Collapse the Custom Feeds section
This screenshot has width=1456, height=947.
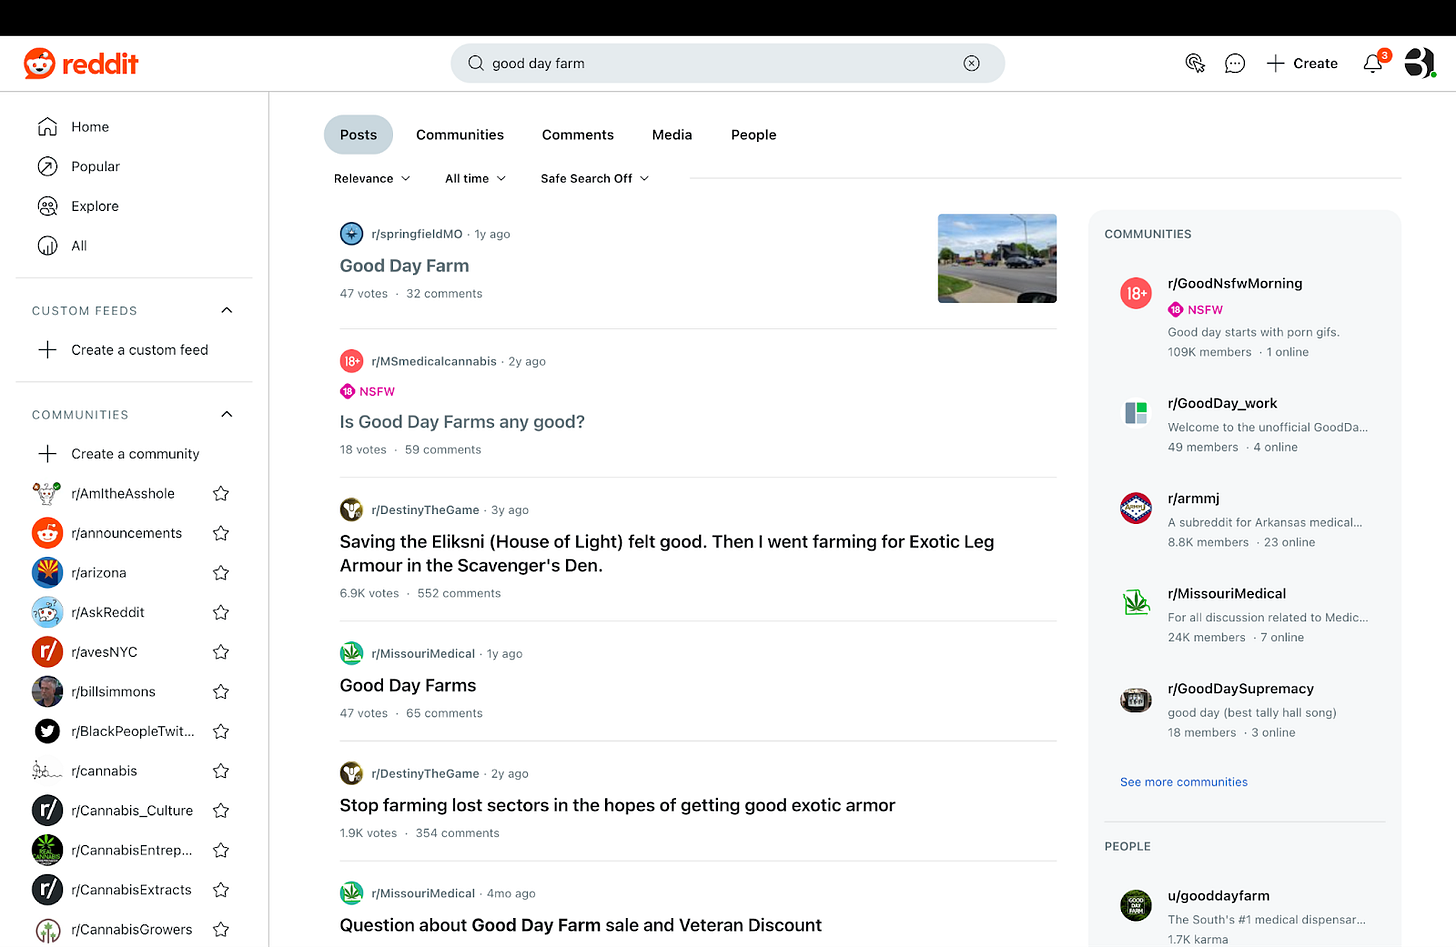click(227, 311)
